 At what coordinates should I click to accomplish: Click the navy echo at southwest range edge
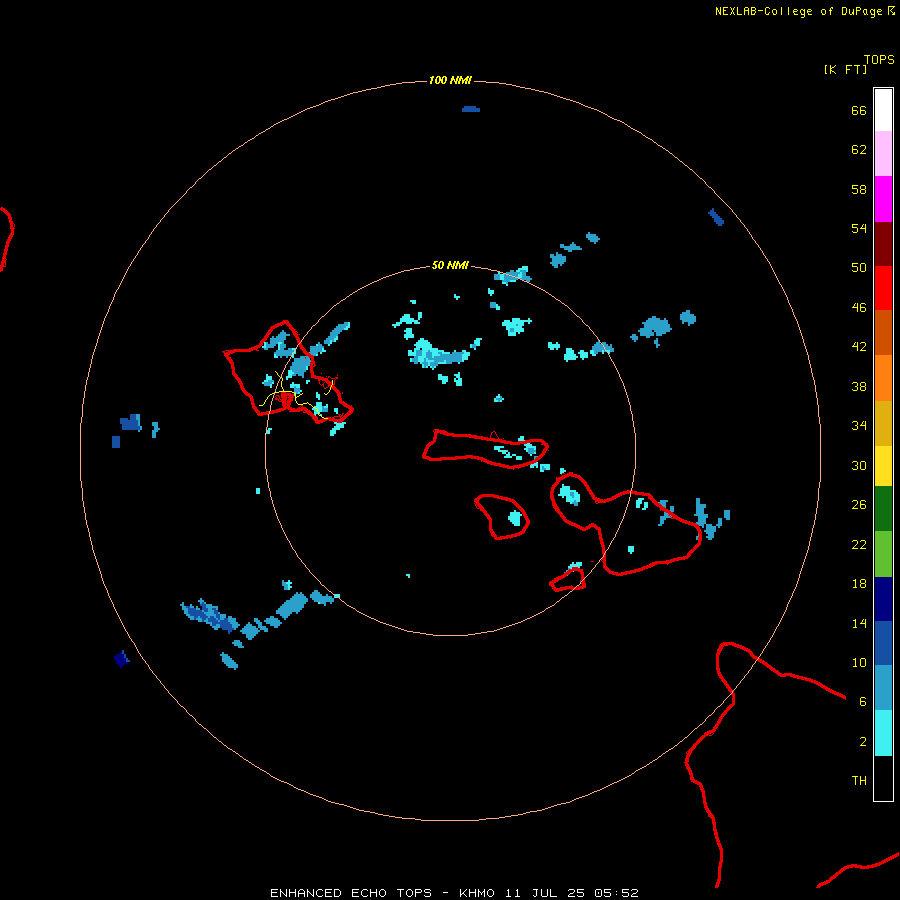pos(121,659)
